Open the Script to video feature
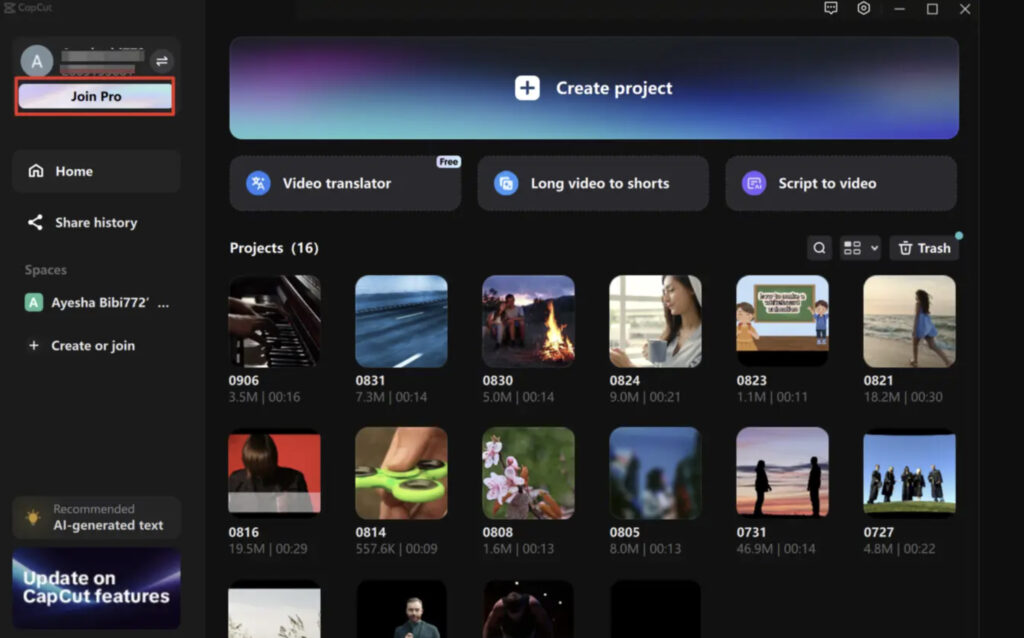Screen dimensions: 1024x638 [x=840, y=183]
